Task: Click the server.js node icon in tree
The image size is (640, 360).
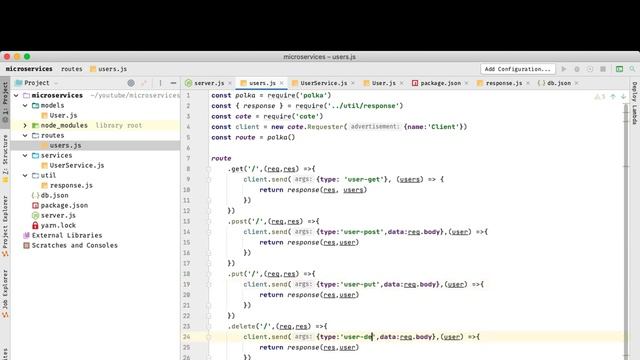Action: click(x=35, y=216)
